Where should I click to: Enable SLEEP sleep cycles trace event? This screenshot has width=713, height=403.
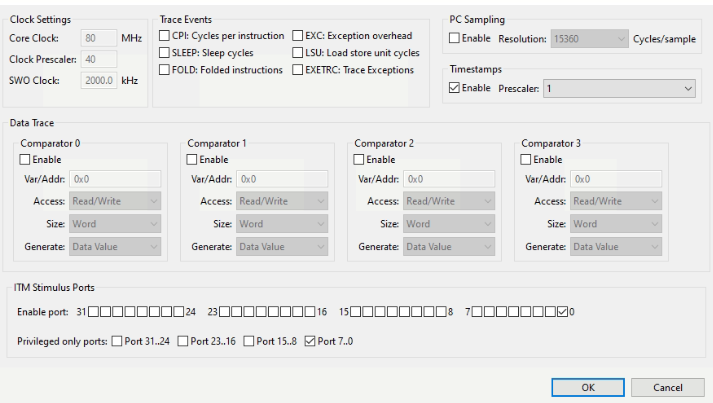[x=165, y=53]
